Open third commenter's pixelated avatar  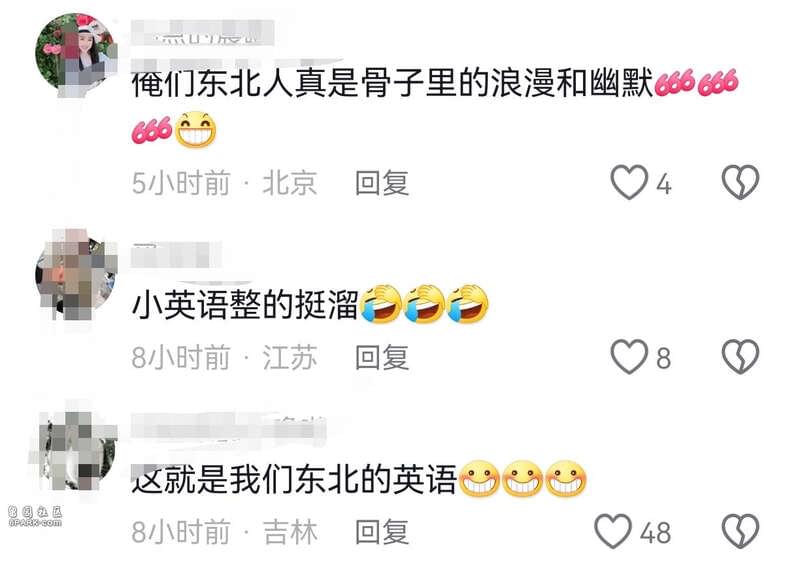coord(77,450)
